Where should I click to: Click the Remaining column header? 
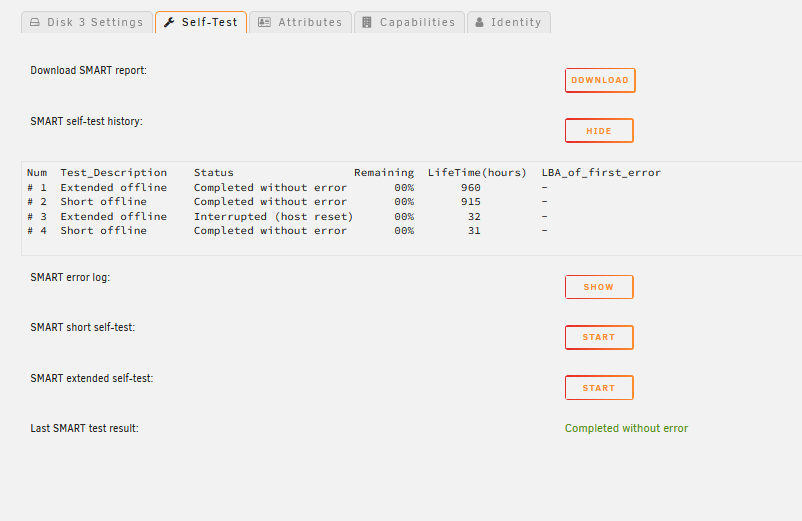[384, 173]
